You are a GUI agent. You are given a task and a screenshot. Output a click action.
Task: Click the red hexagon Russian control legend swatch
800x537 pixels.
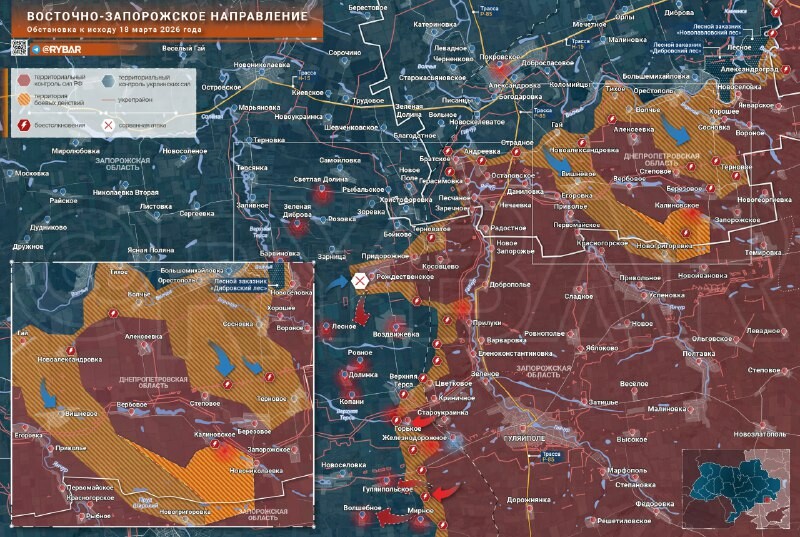click(x=23, y=78)
